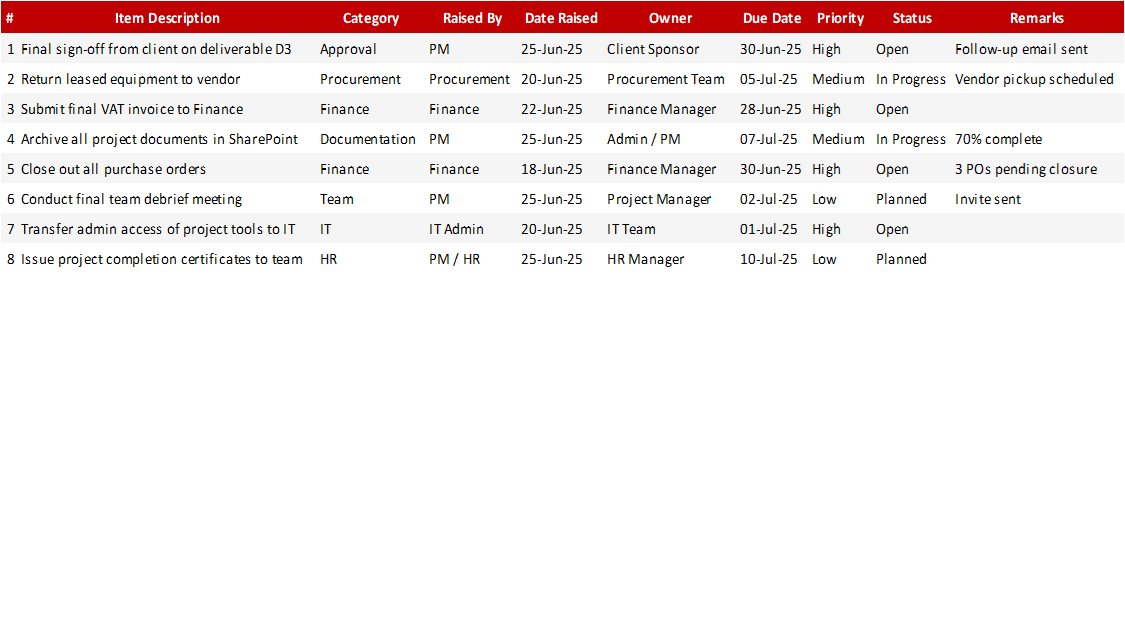The height and width of the screenshot is (625, 1125).
Task: Click the Due Date column header
Action: (x=772, y=19)
